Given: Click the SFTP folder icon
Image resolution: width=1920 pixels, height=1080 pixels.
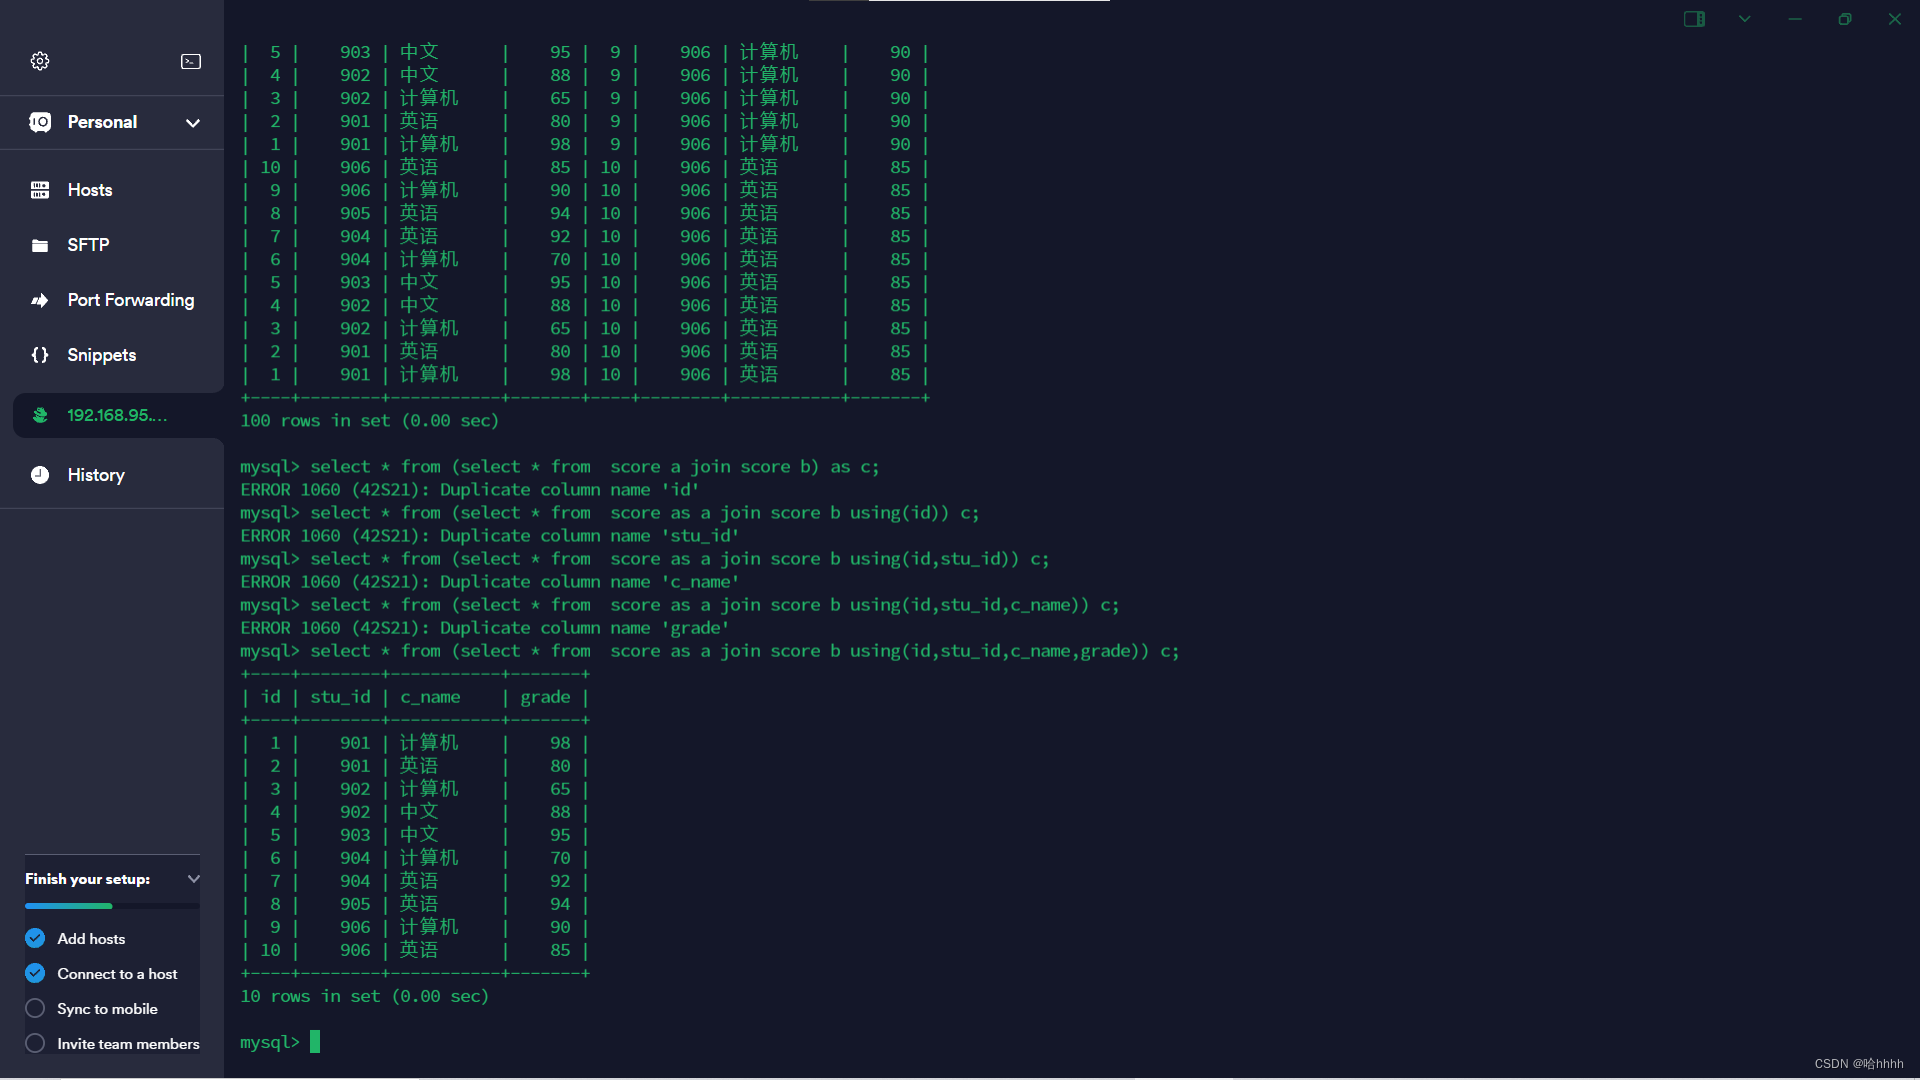Looking at the screenshot, I should pyautogui.click(x=40, y=245).
